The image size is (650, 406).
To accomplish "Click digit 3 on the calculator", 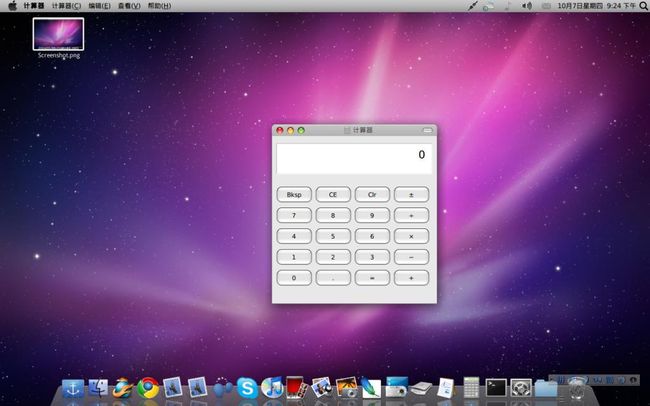I will pos(372,257).
